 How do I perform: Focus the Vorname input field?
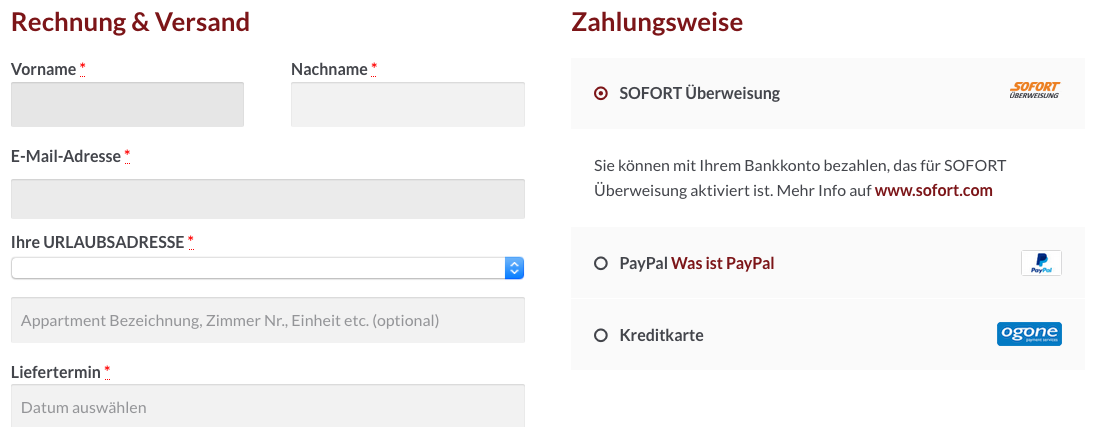128,104
